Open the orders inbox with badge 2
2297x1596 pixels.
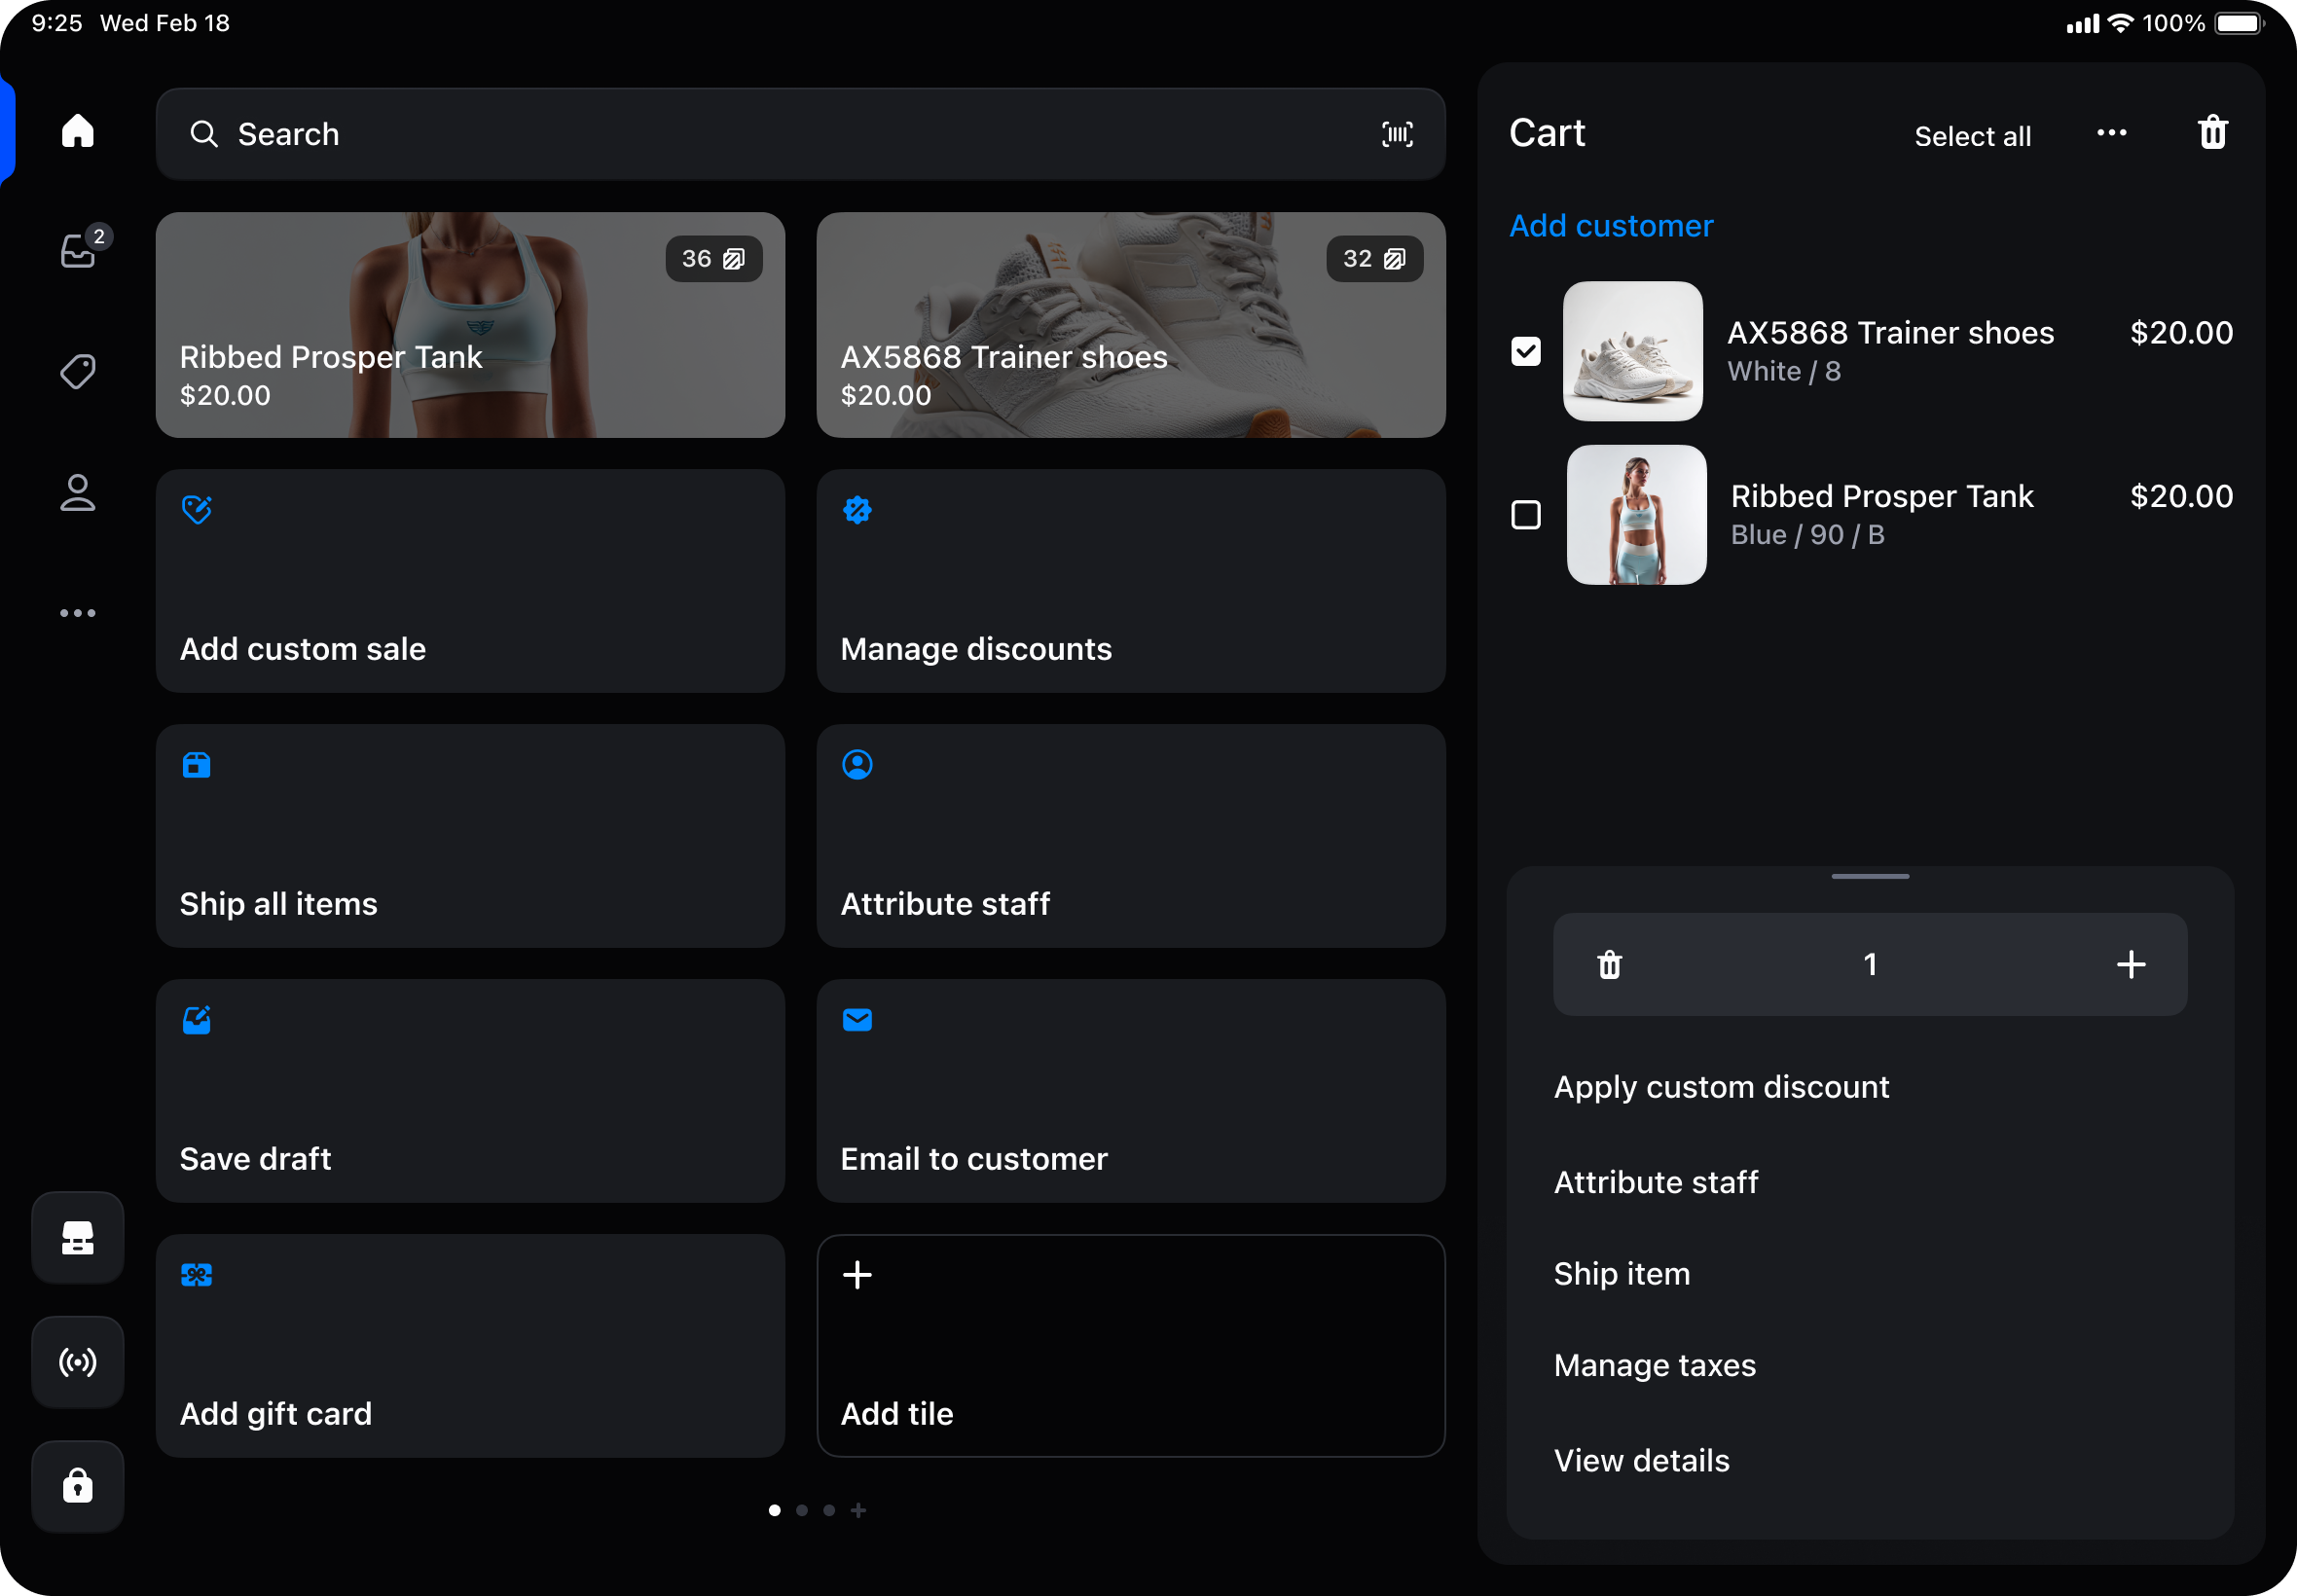pyautogui.click(x=80, y=249)
